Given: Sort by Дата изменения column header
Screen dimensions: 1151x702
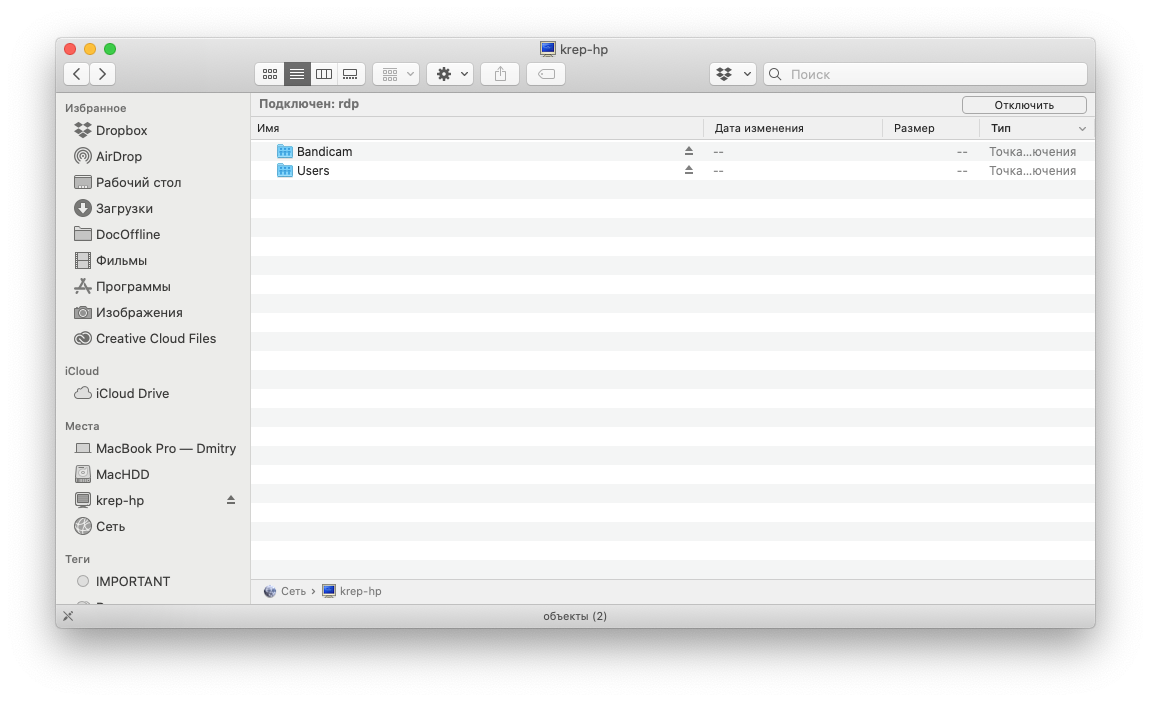Looking at the screenshot, I should coord(759,128).
